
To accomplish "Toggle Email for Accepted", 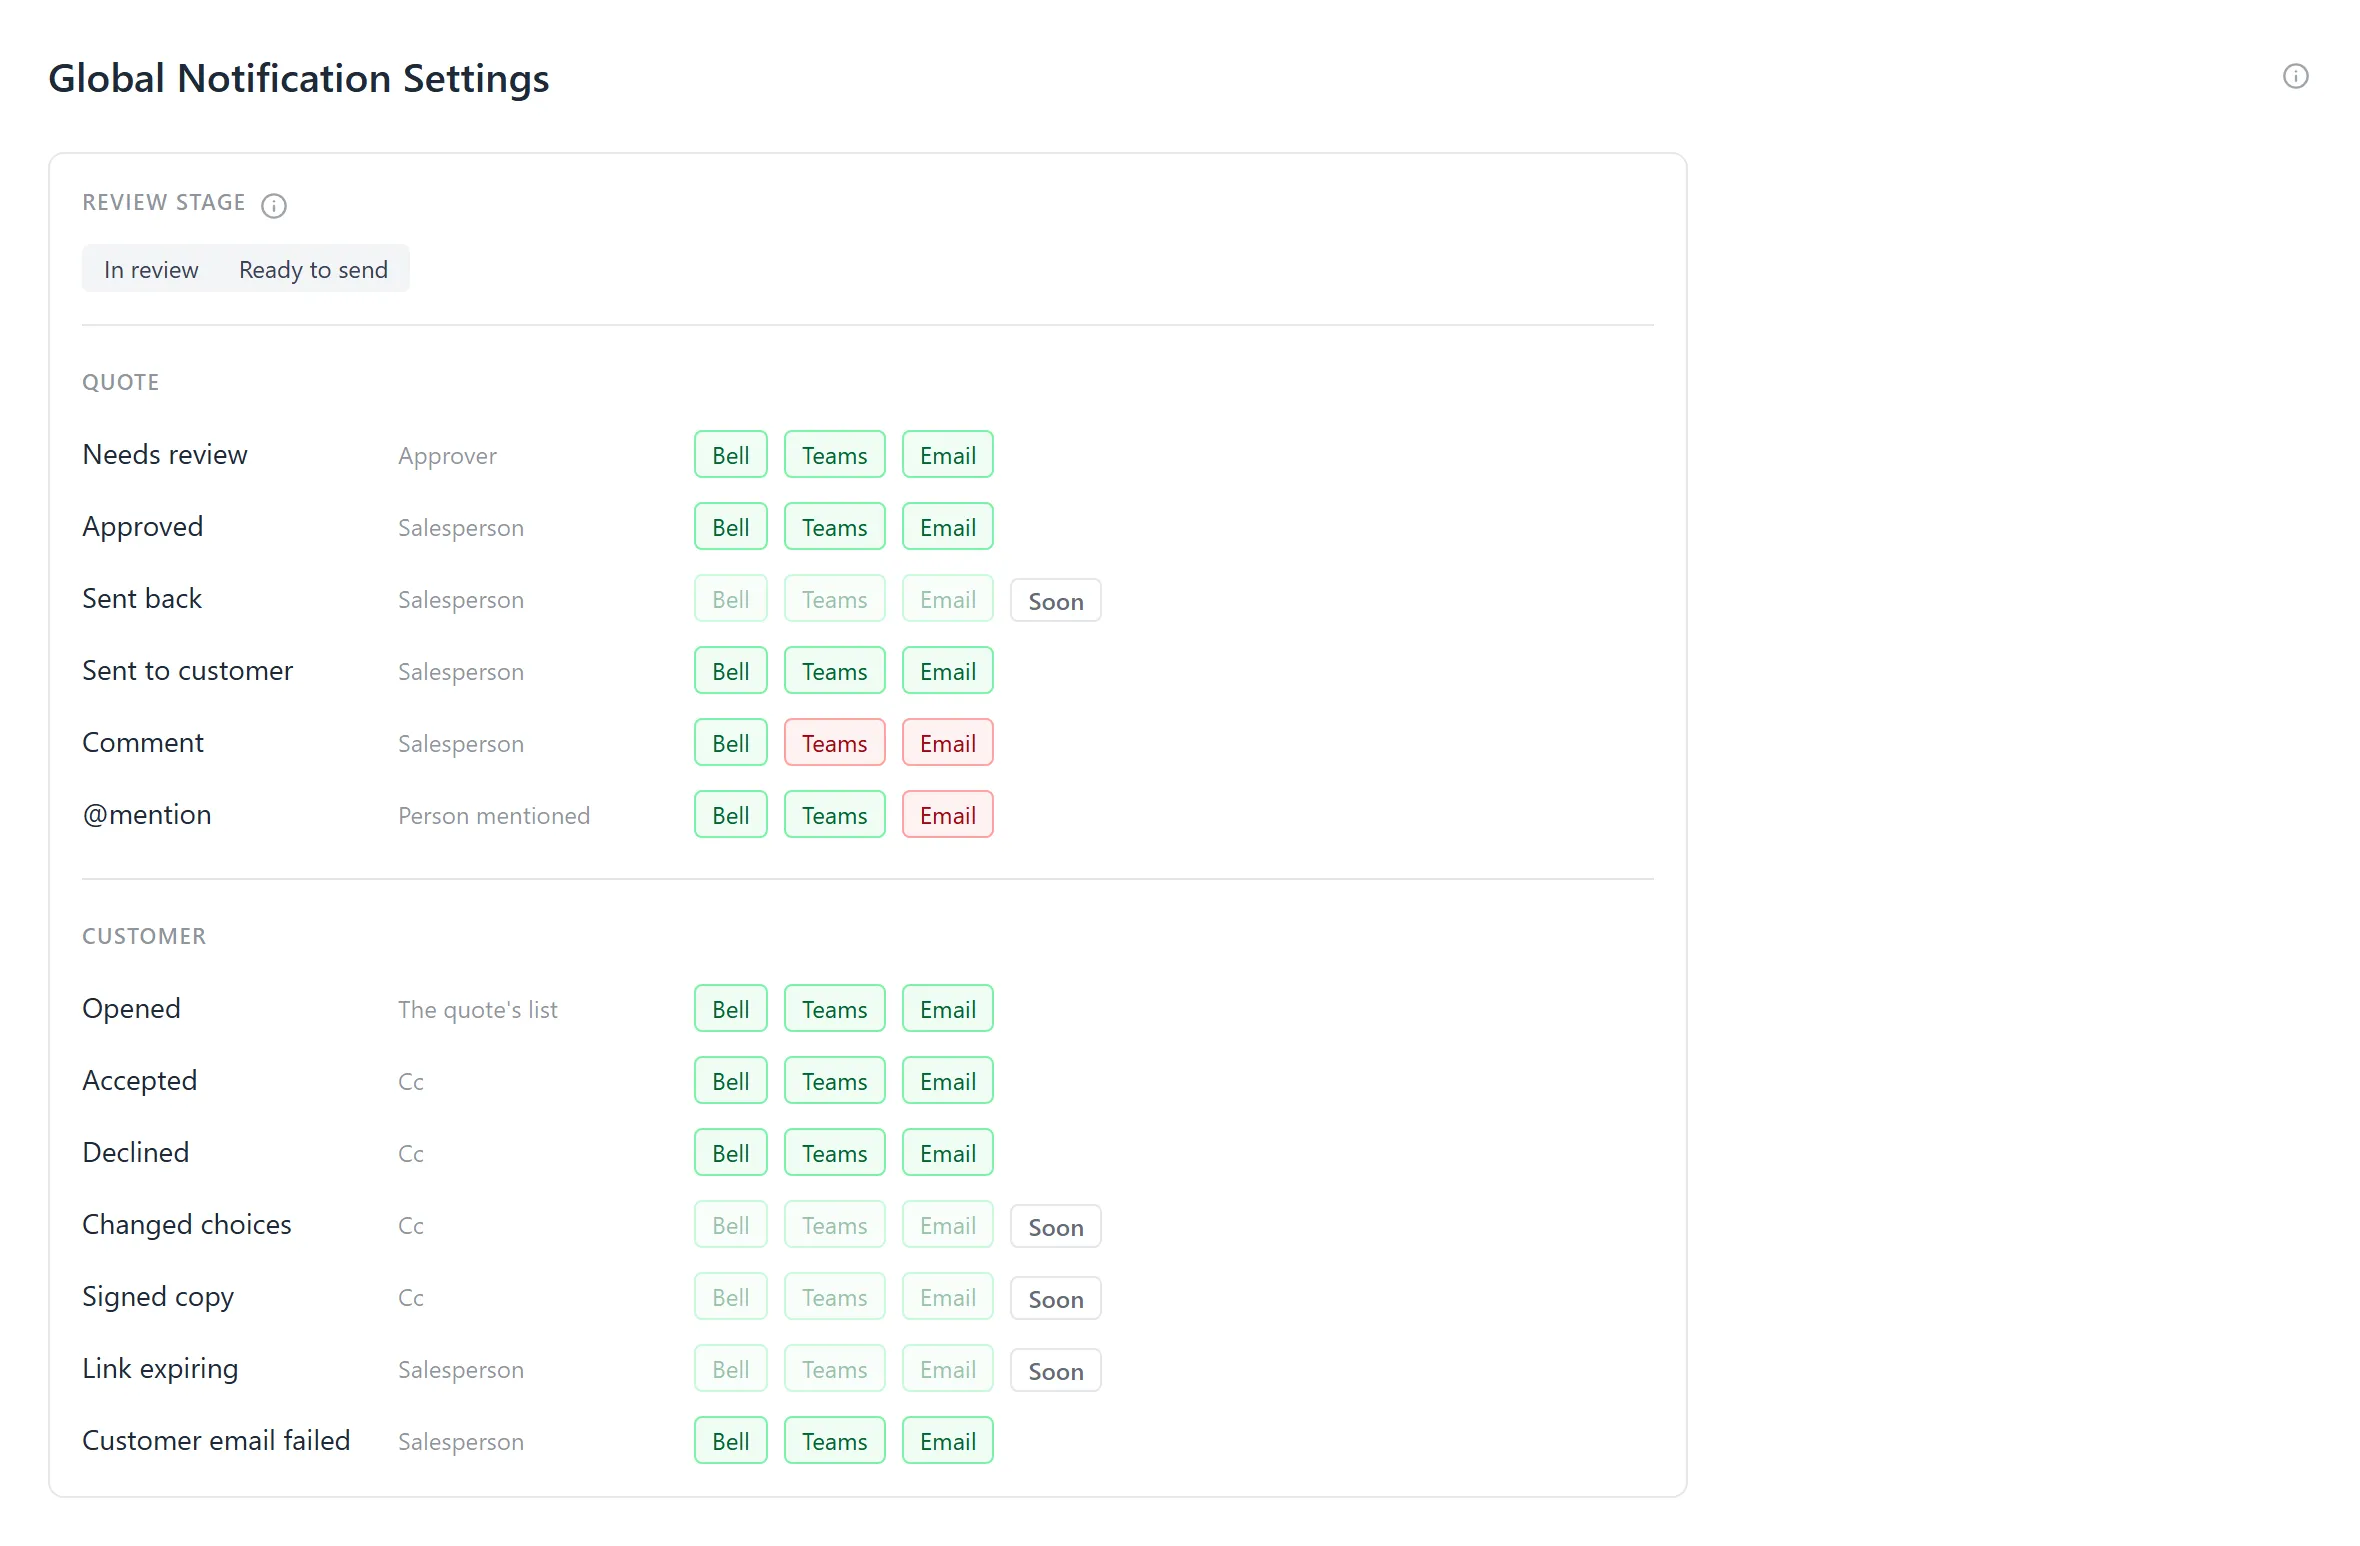I will tap(948, 1081).
